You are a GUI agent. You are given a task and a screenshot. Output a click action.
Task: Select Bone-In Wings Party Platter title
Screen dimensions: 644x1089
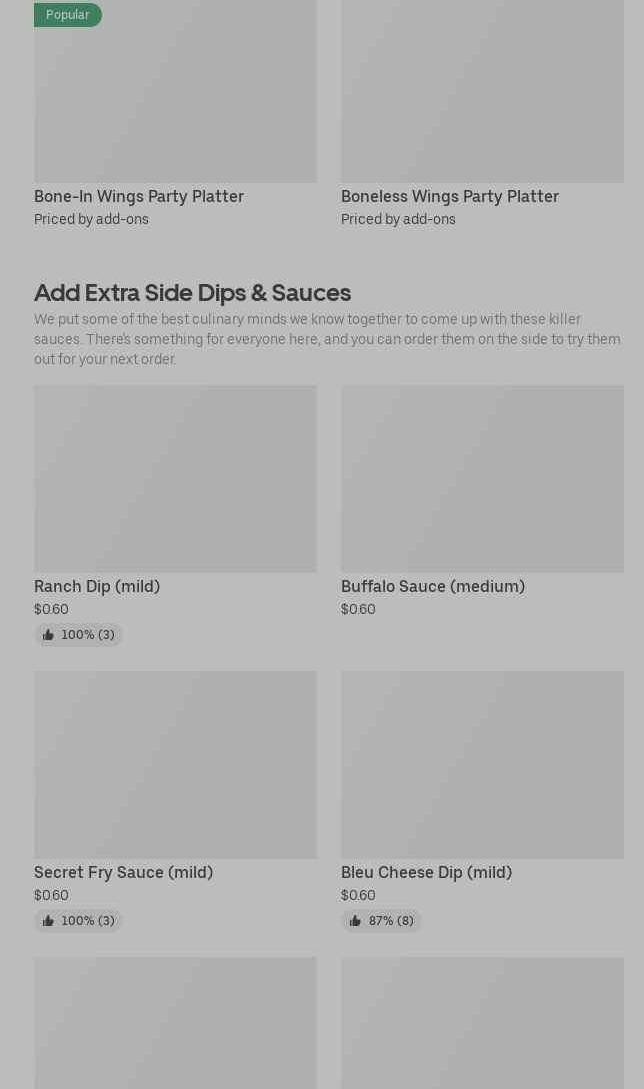(139, 197)
